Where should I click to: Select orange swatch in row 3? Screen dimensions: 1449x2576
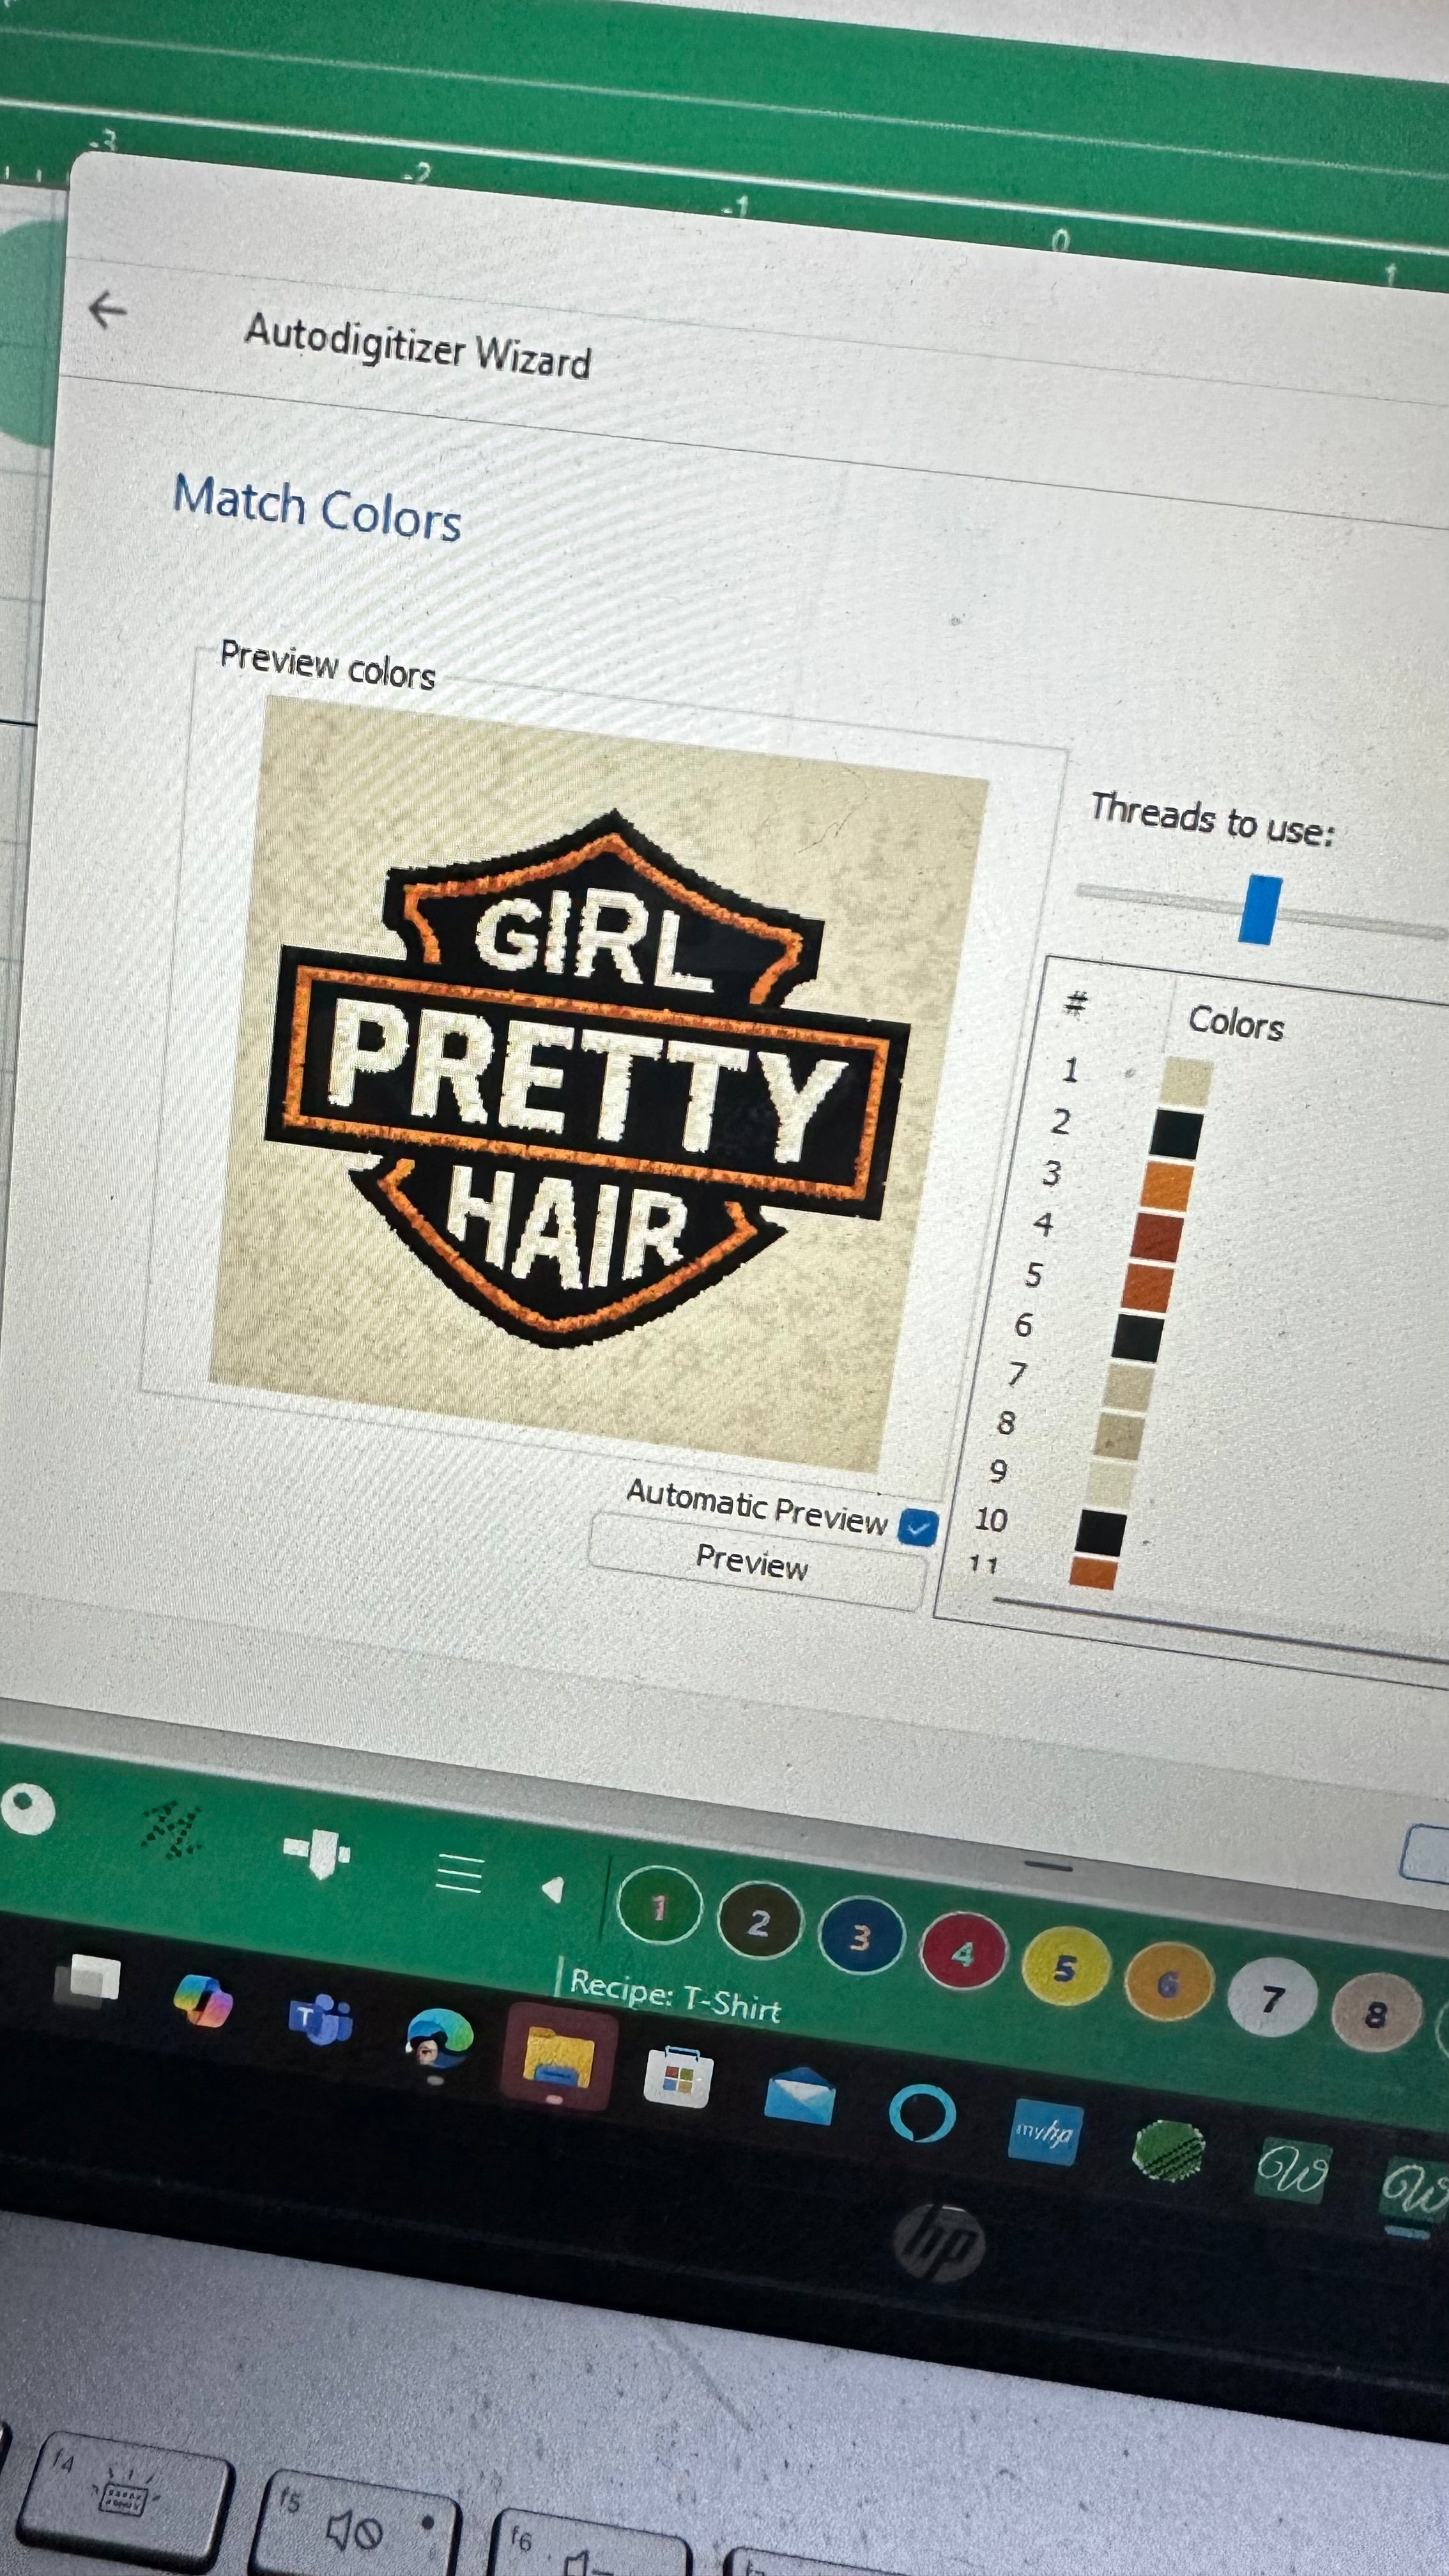point(1167,1186)
